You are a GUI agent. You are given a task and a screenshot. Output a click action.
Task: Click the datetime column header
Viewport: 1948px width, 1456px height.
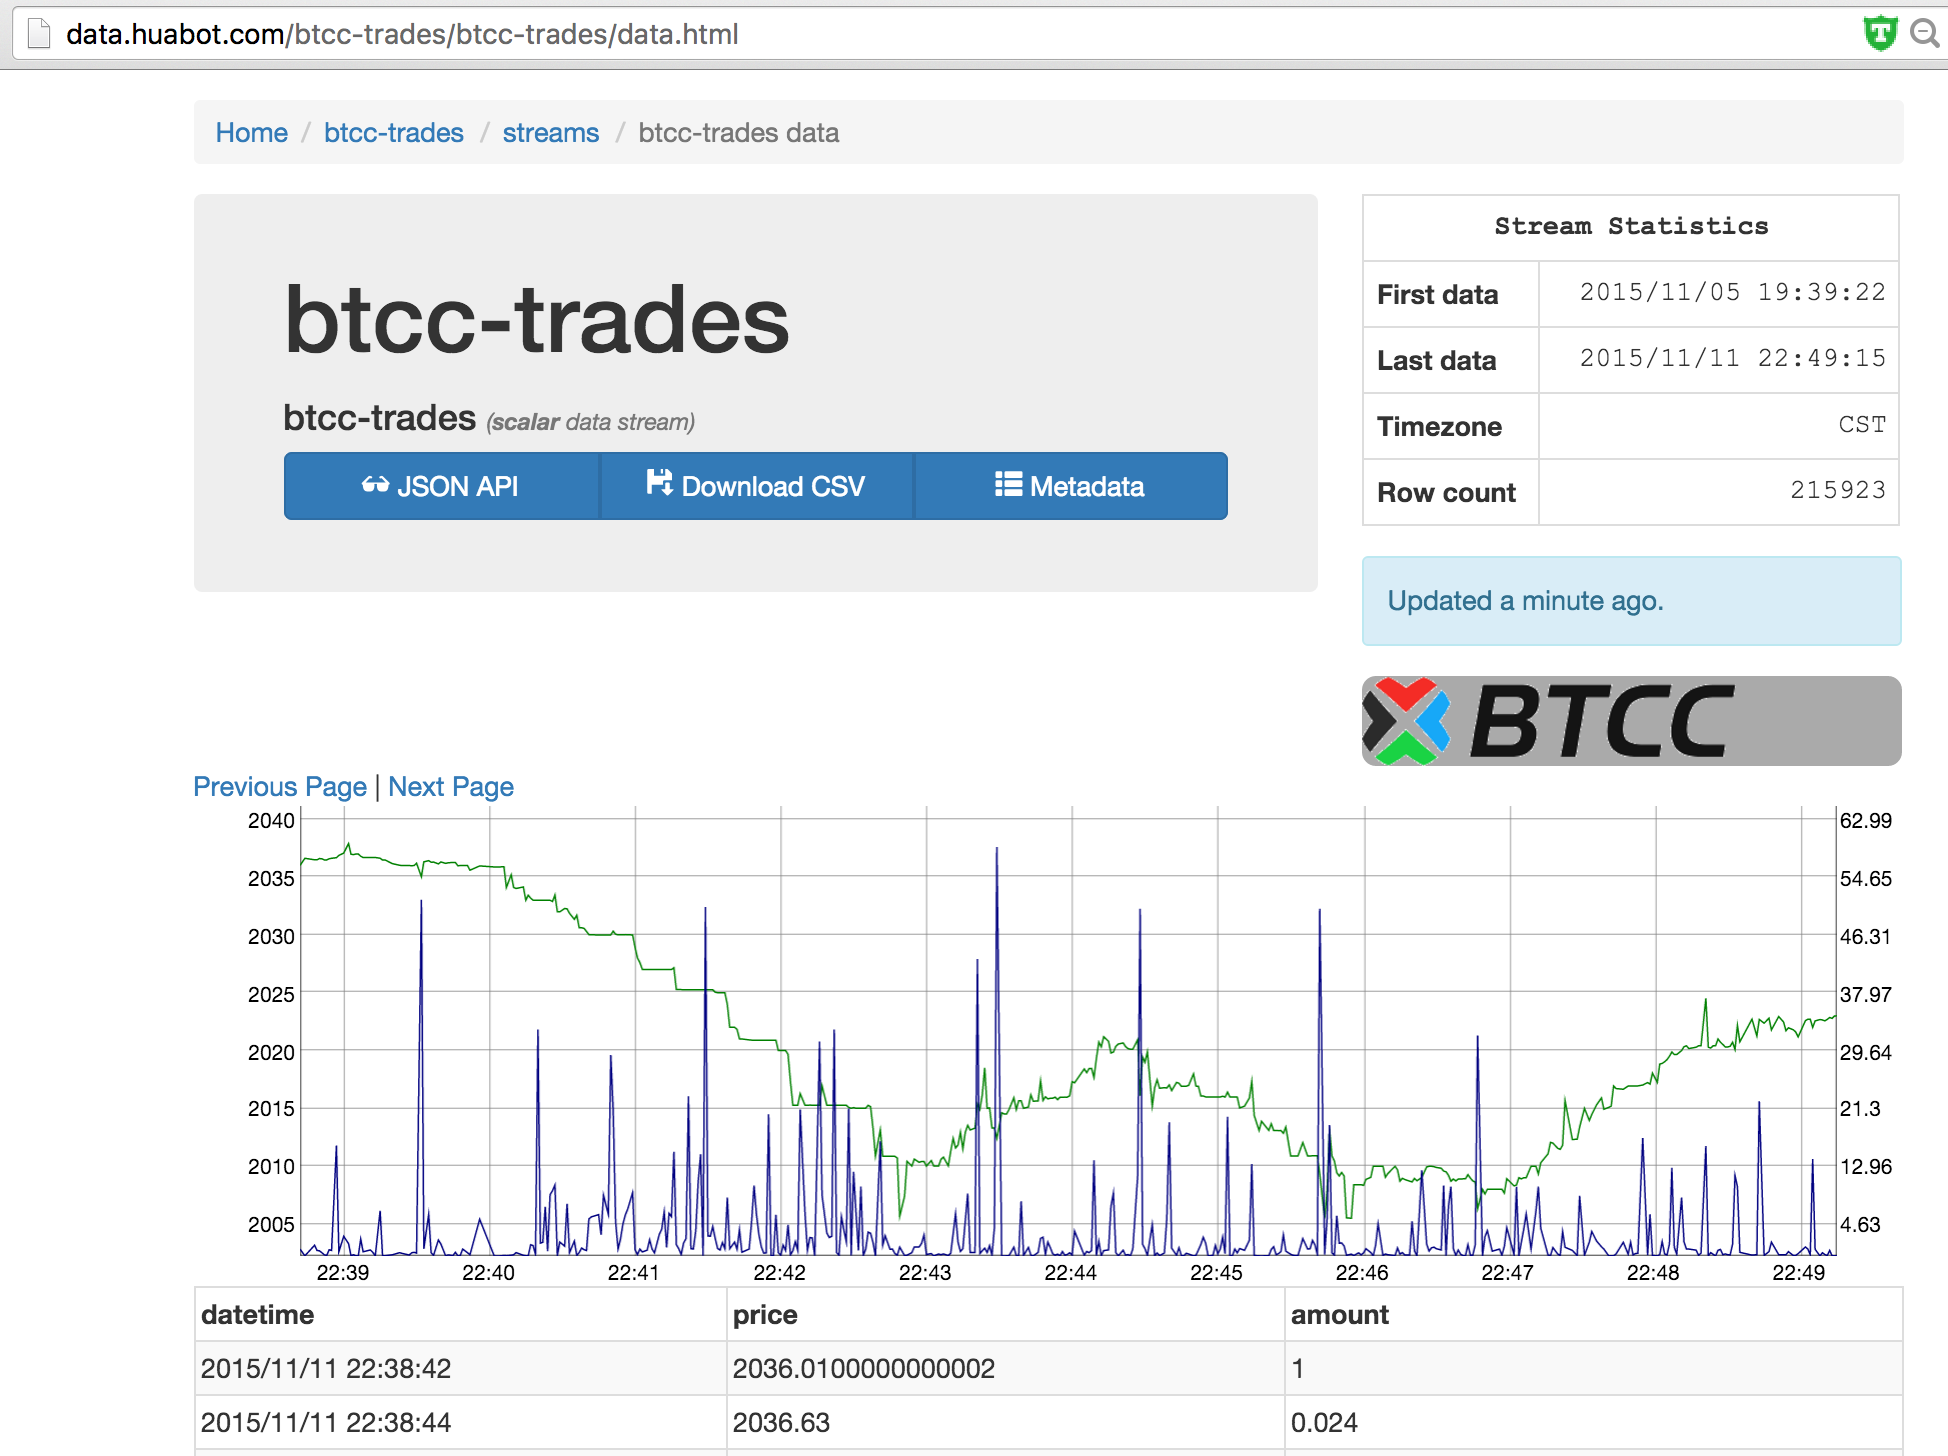pyautogui.click(x=257, y=1315)
